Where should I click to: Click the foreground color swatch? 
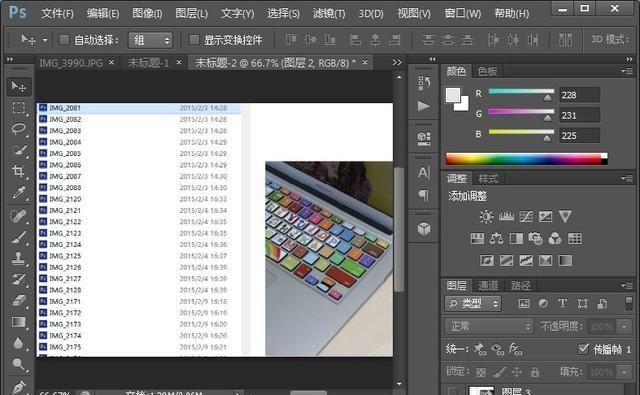[453, 95]
